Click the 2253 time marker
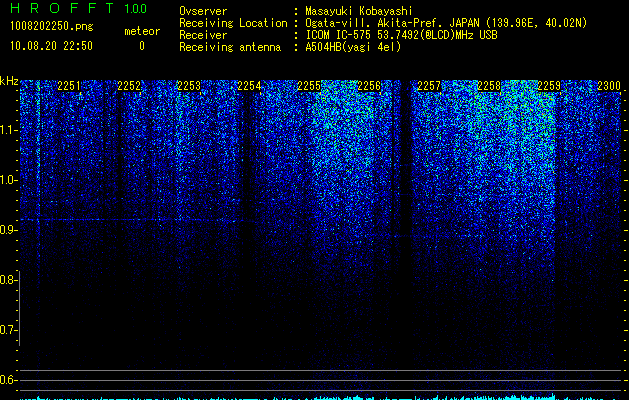The width and height of the screenshot is (629, 400). click(189, 86)
